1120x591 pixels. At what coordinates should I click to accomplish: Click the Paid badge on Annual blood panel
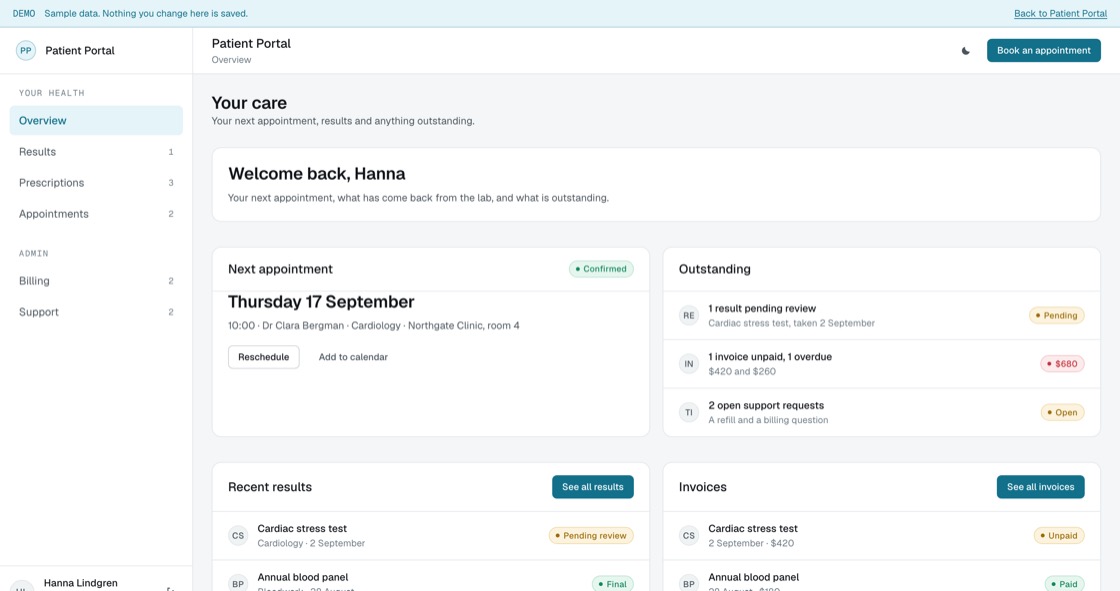tap(1064, 584)
